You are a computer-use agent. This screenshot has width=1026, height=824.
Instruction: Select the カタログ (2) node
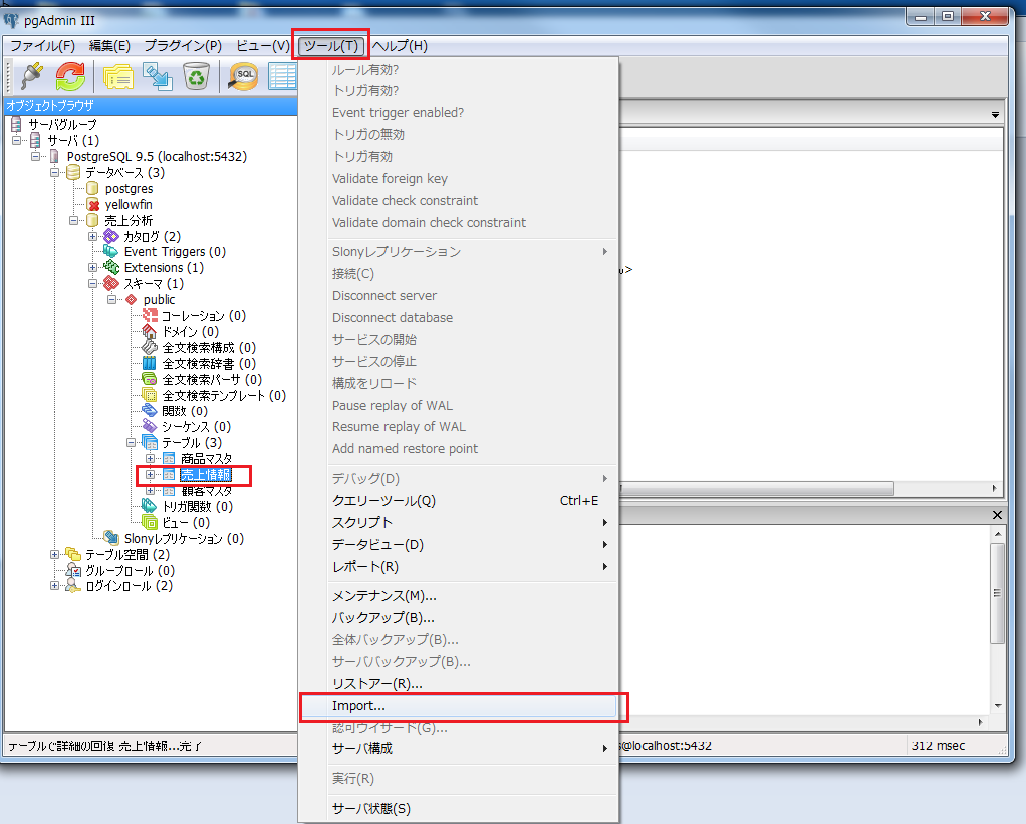point(152,236)
